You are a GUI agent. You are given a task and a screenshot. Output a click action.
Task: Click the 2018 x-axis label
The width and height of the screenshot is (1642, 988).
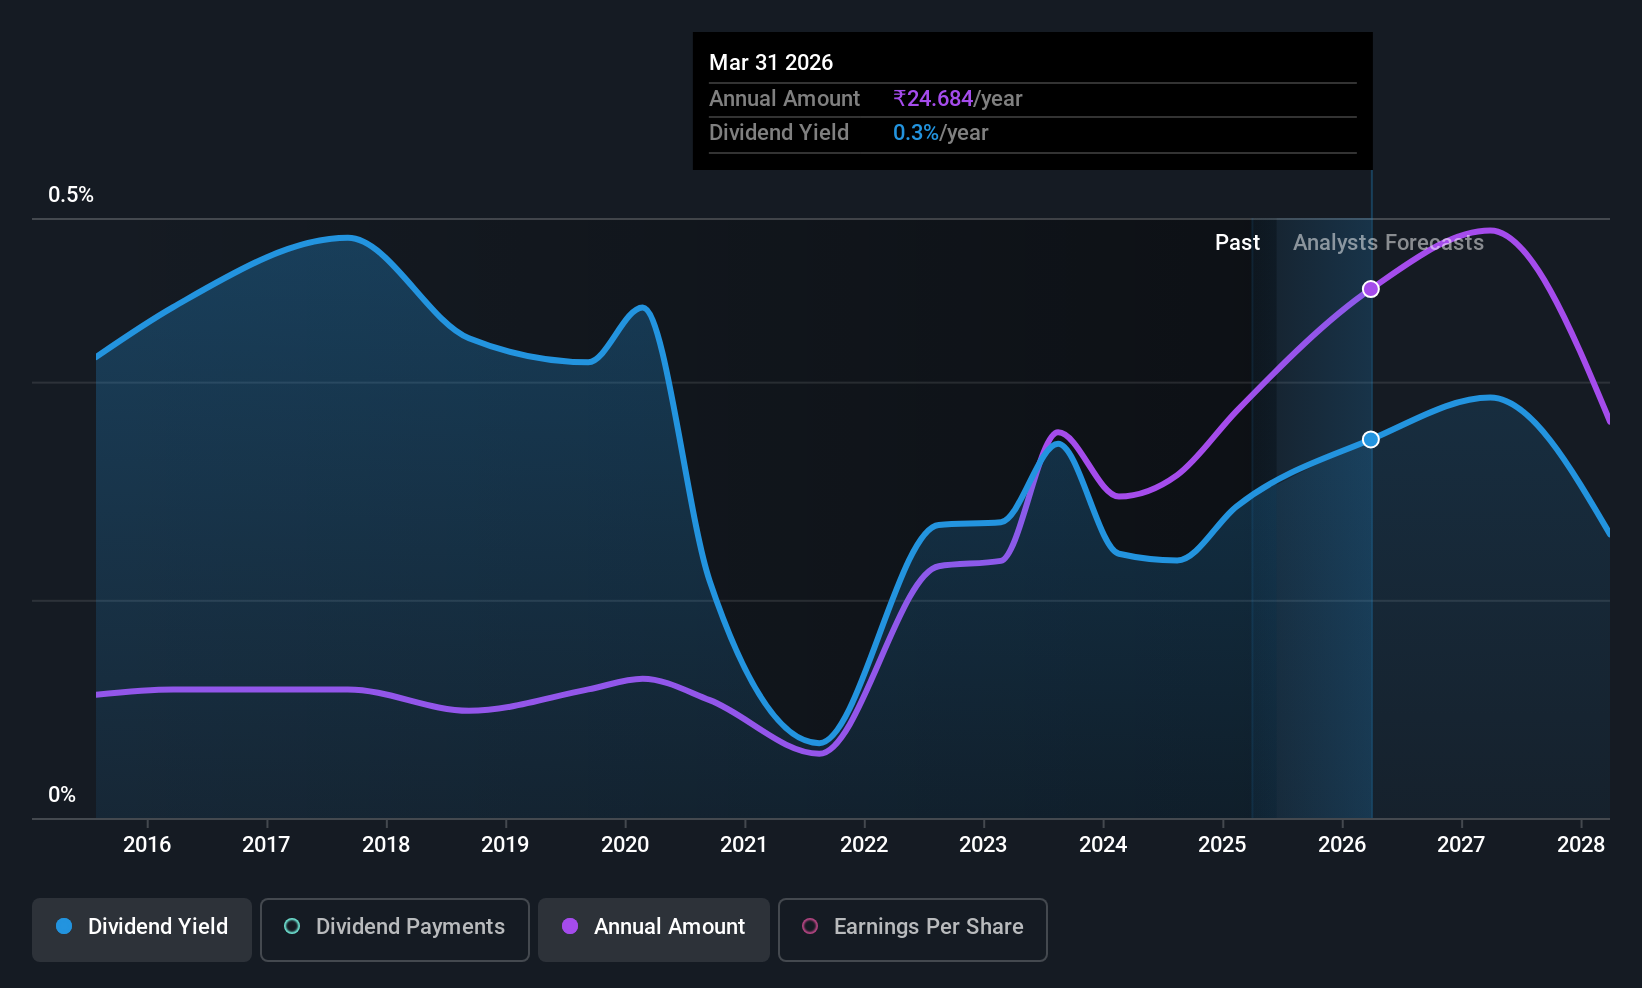(x=386, y=845)
